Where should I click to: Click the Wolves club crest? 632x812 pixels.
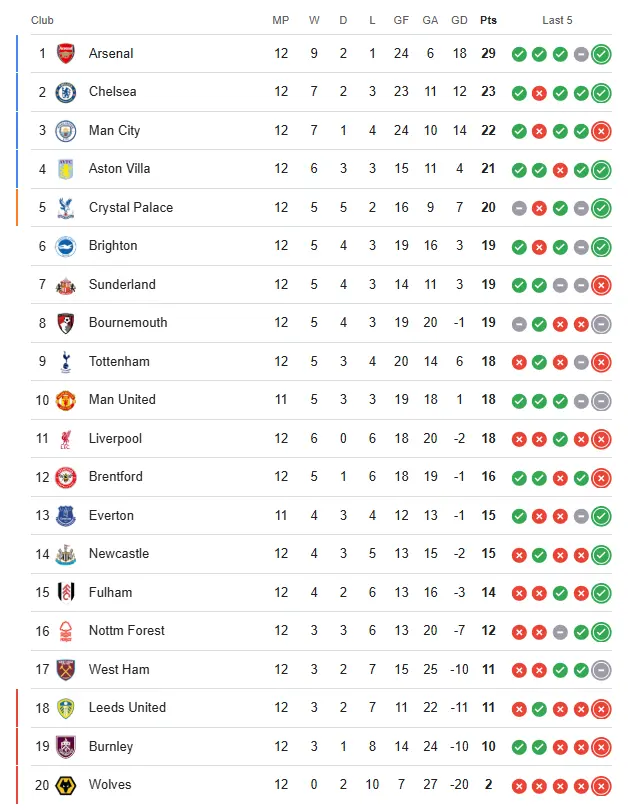tap(66, 785)
